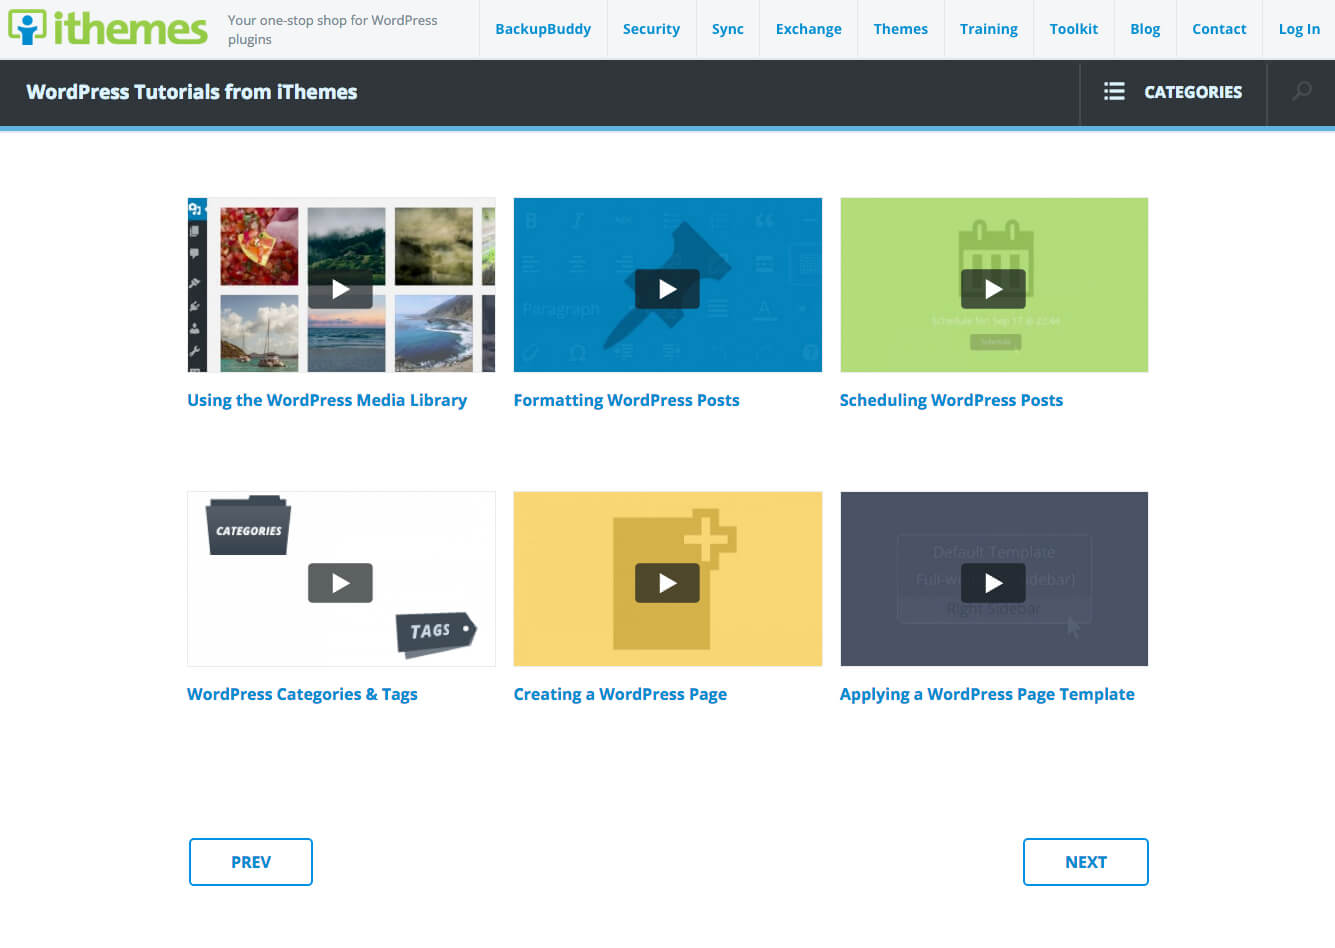Screen dimensions: 1335x948
Task: Click the 'Your one-stop shop' tagline text
Action: 332,29
